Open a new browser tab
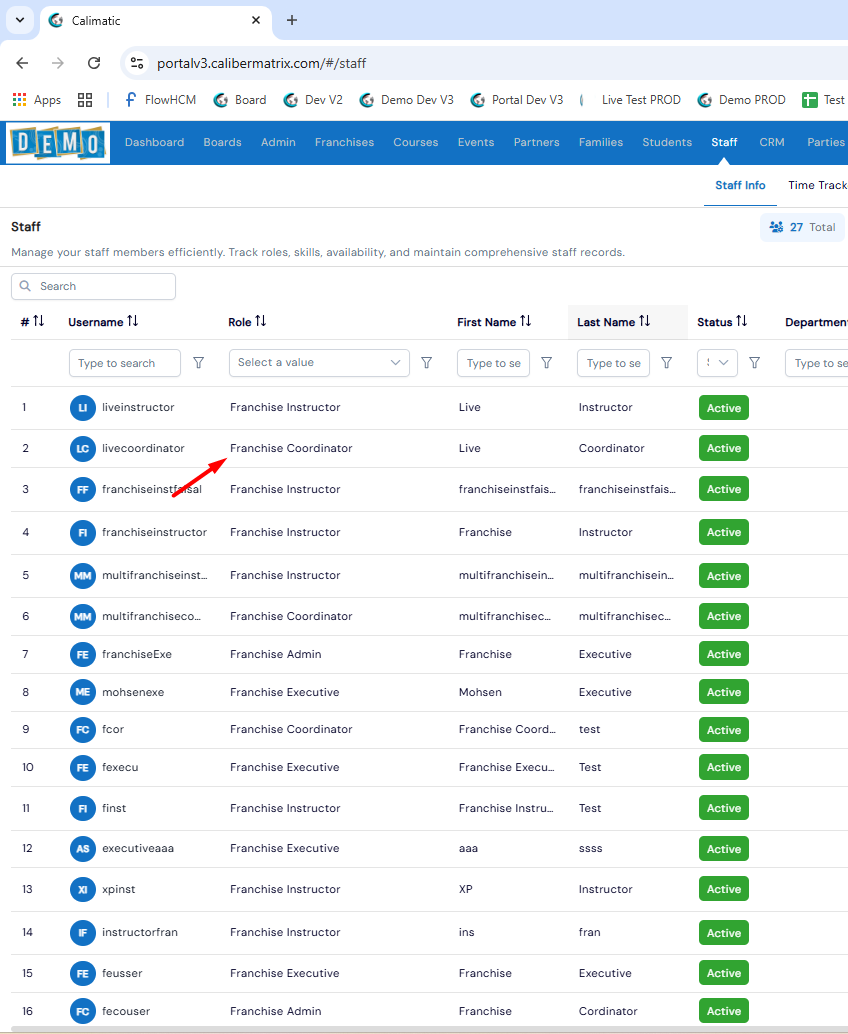Viewport: 848px width, 1034px height. 291,20
